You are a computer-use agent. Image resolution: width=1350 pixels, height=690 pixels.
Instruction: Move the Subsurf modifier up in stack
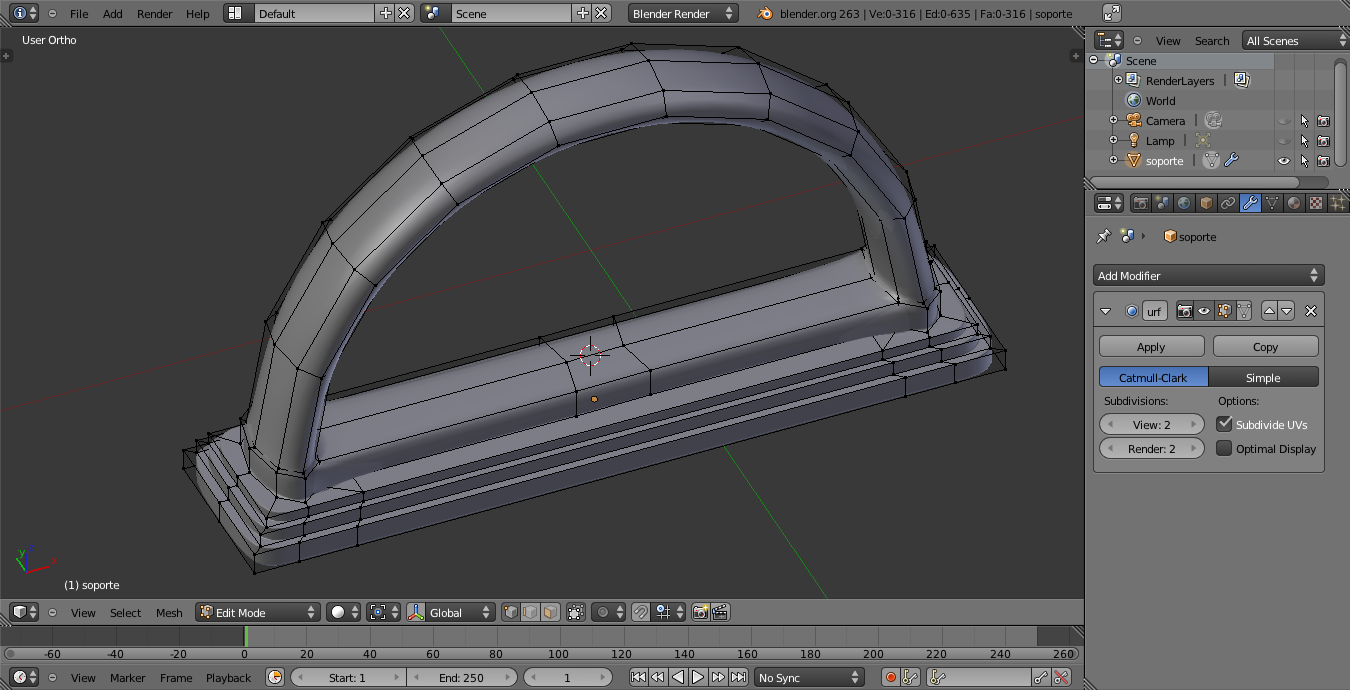(1269, 311)
